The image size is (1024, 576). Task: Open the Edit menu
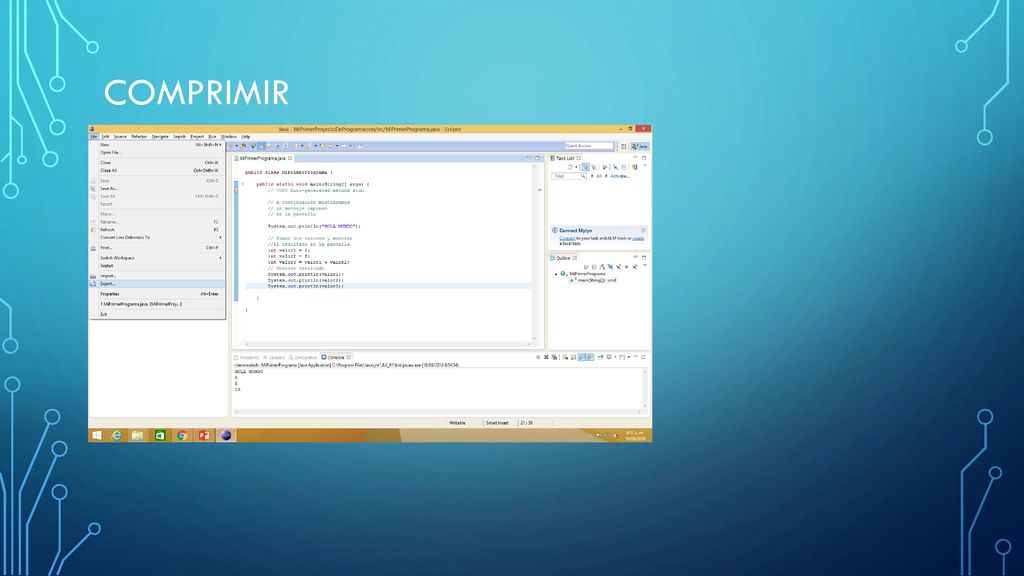tap(105, 136)
